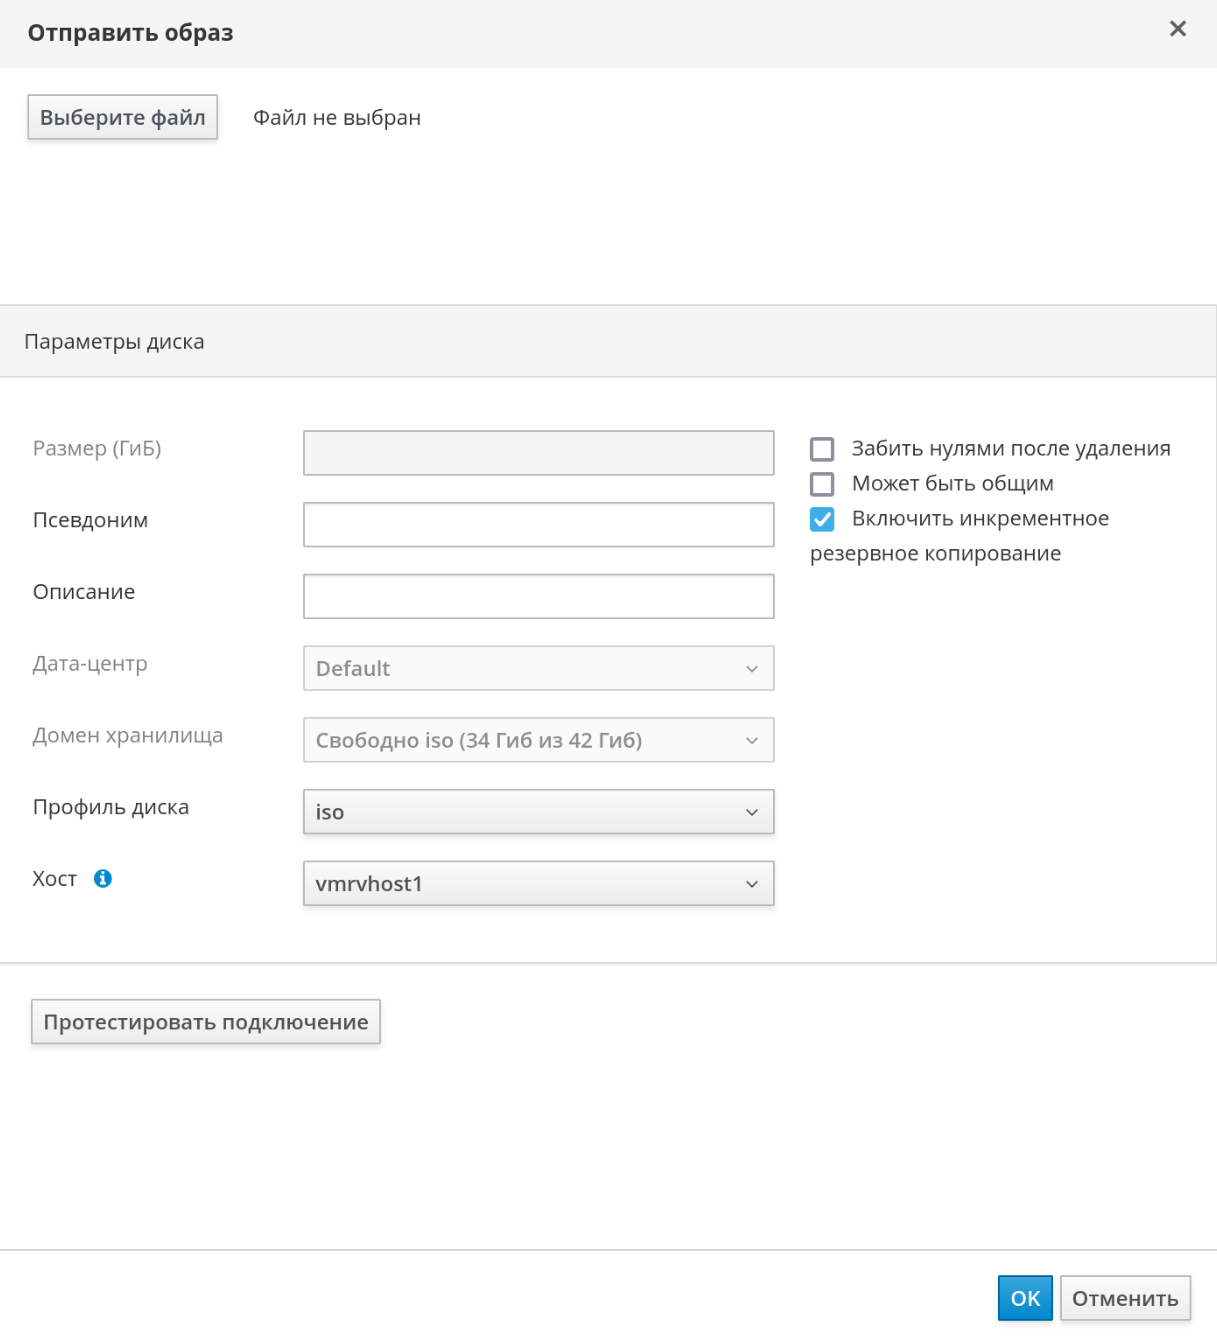The image size is (1217, 1344).
Task: Click the Размер (ГиБ) input field
Action: (x=538, y=453)
